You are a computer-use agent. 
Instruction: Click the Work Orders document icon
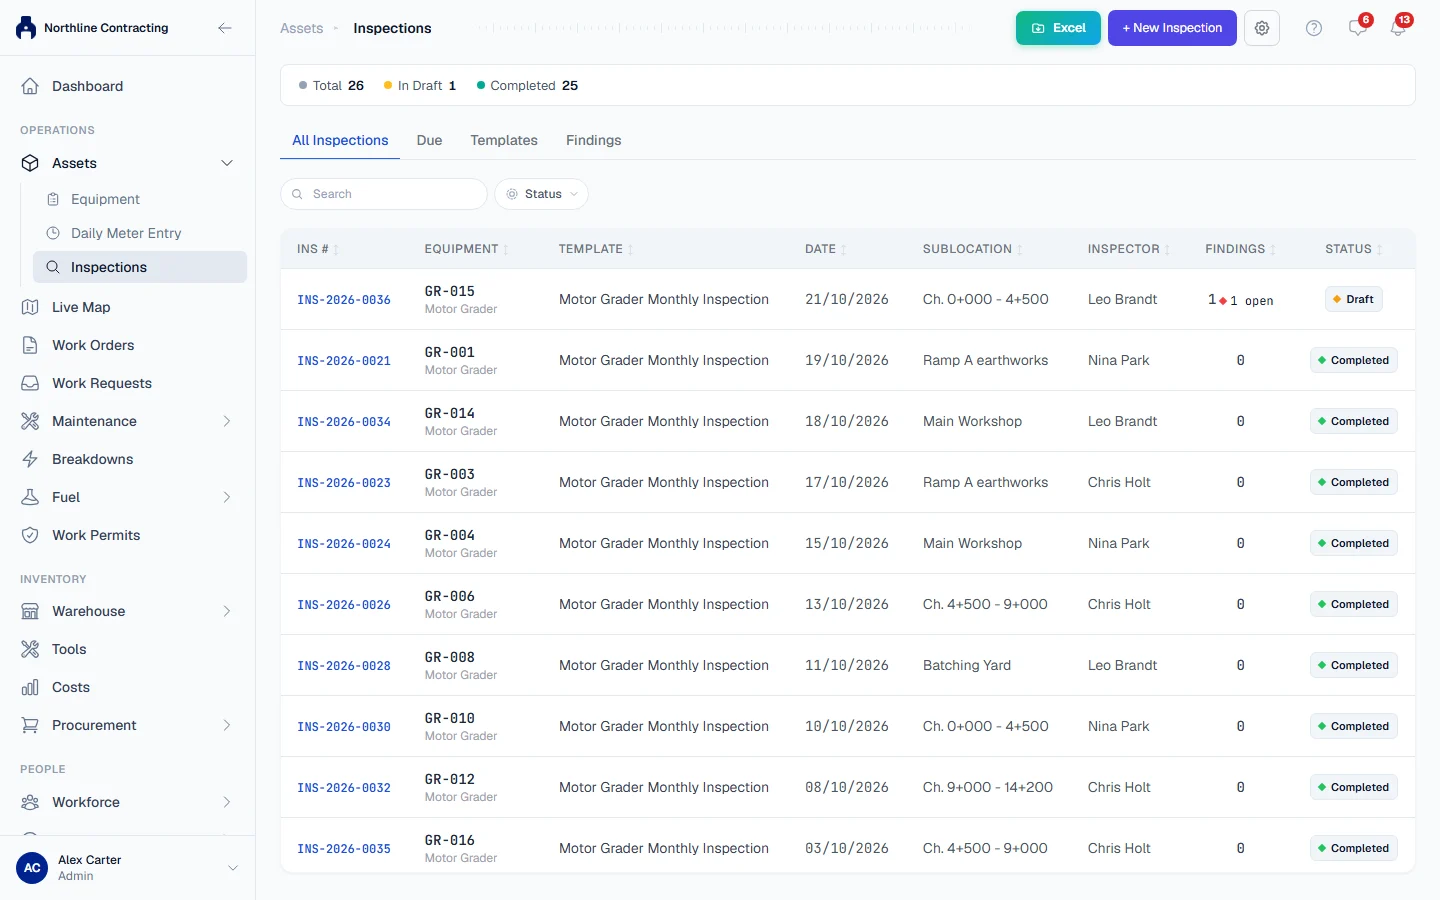30,345
